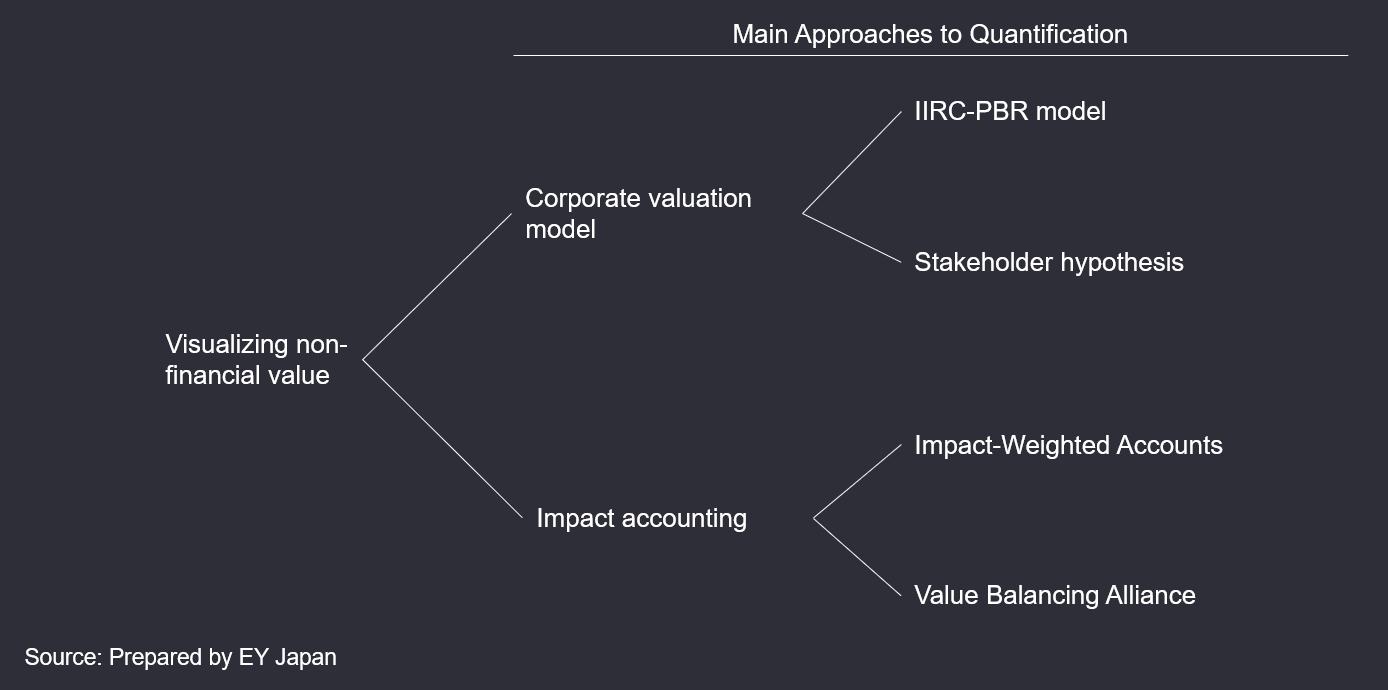Select the connector line rising to 'Corporate valuation model'
The image size is (1388, 690).
437,286
